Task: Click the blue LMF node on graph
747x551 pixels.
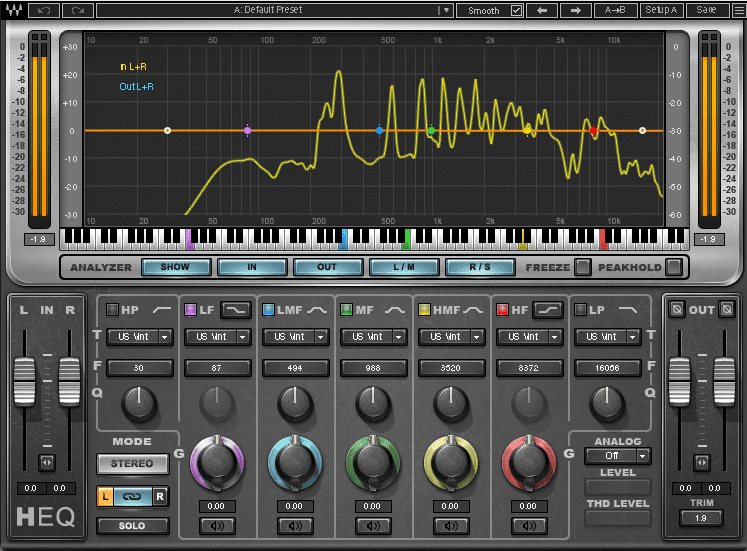Action: pyautogui.click(x=379, y=130)
